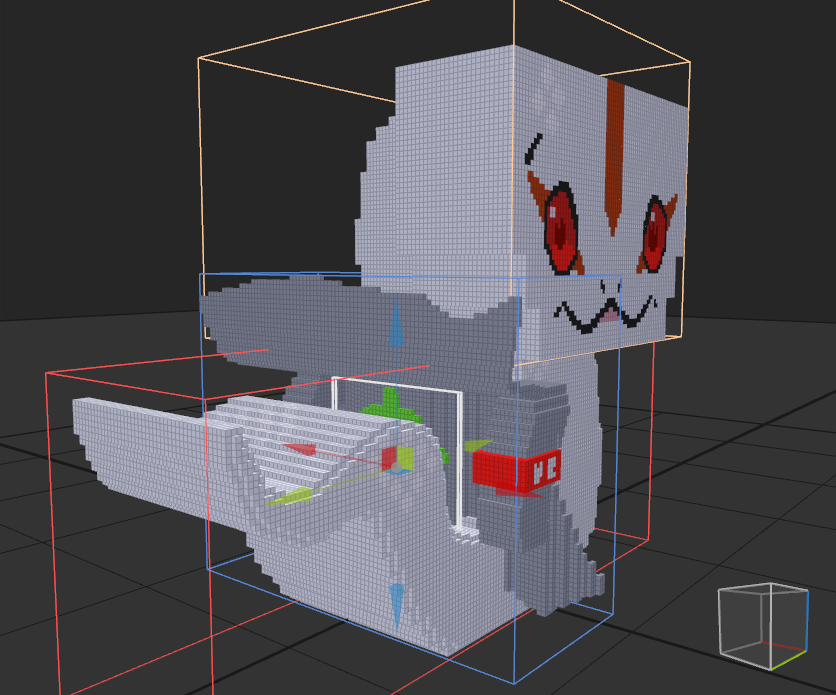
Task: Click the red left eye on face
Action: click(x=561, y=229)
